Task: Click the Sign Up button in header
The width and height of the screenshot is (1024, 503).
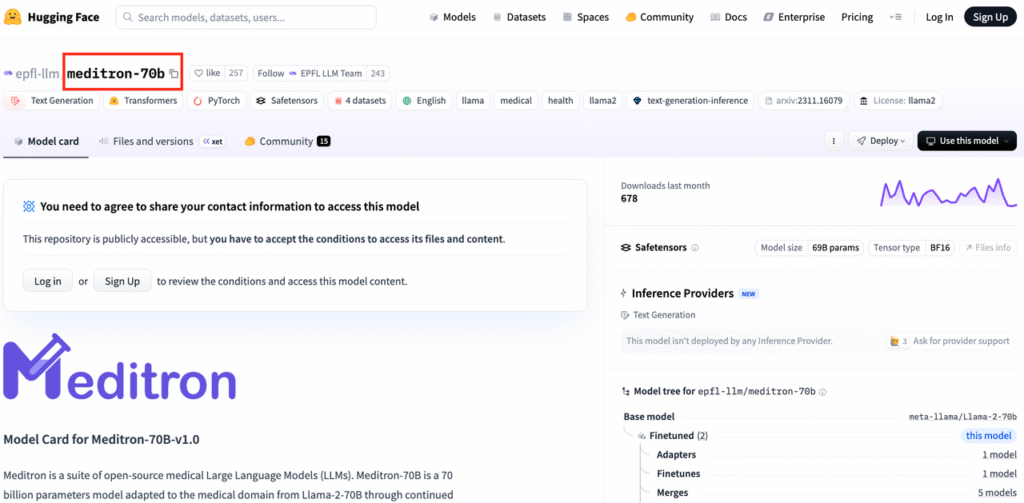Action: point(990,17)
